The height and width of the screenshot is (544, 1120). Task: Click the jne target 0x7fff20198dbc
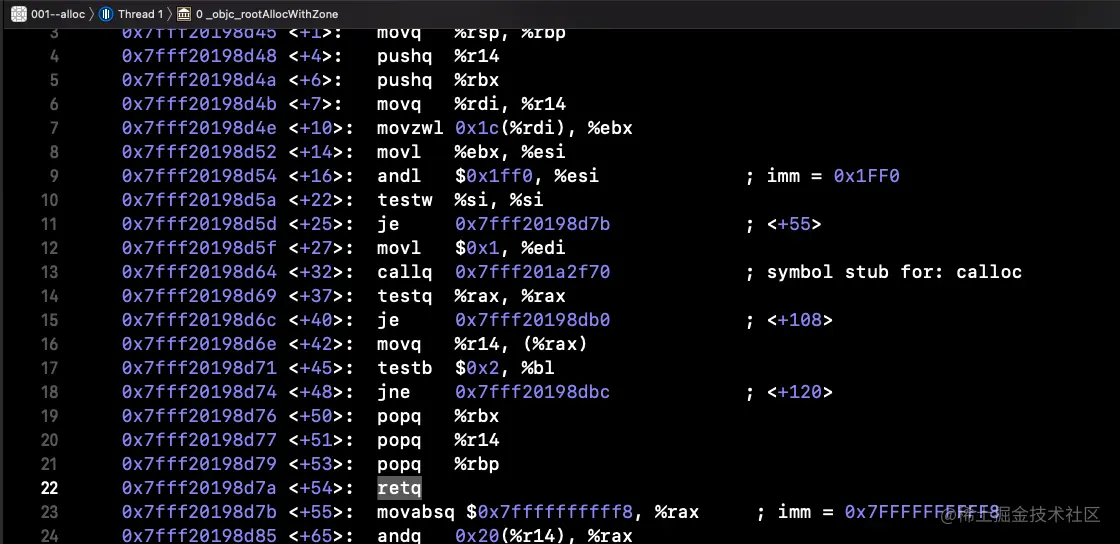(532, 392)
